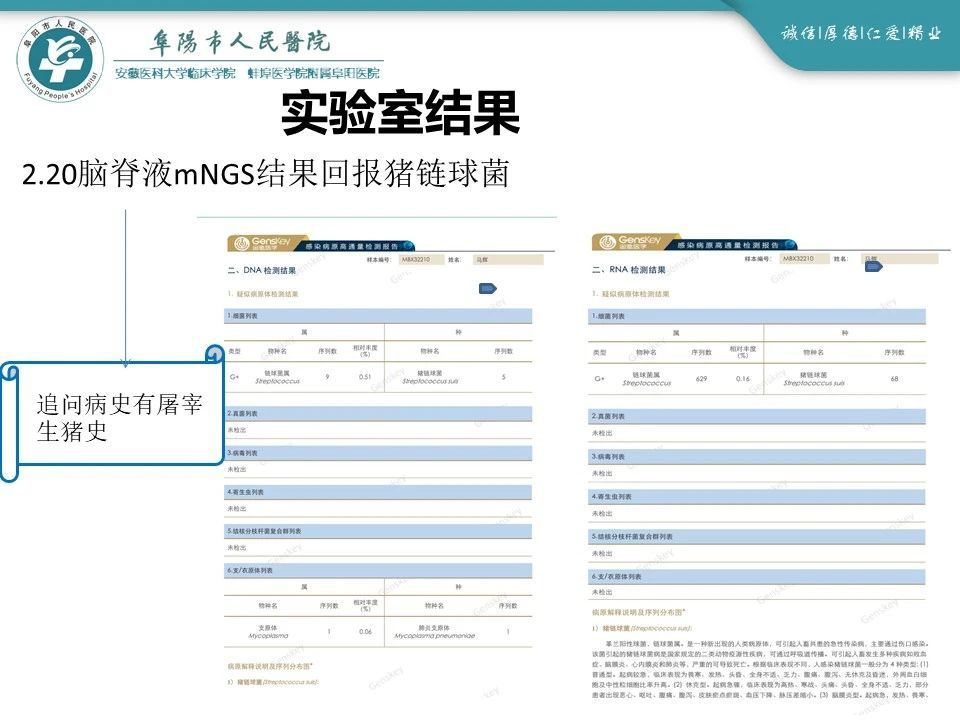960x720 pixels.
Task: Click relative abundance 0.06 in the Mycoplasma row
Action: pyautogui.click(x=366, y=632)
